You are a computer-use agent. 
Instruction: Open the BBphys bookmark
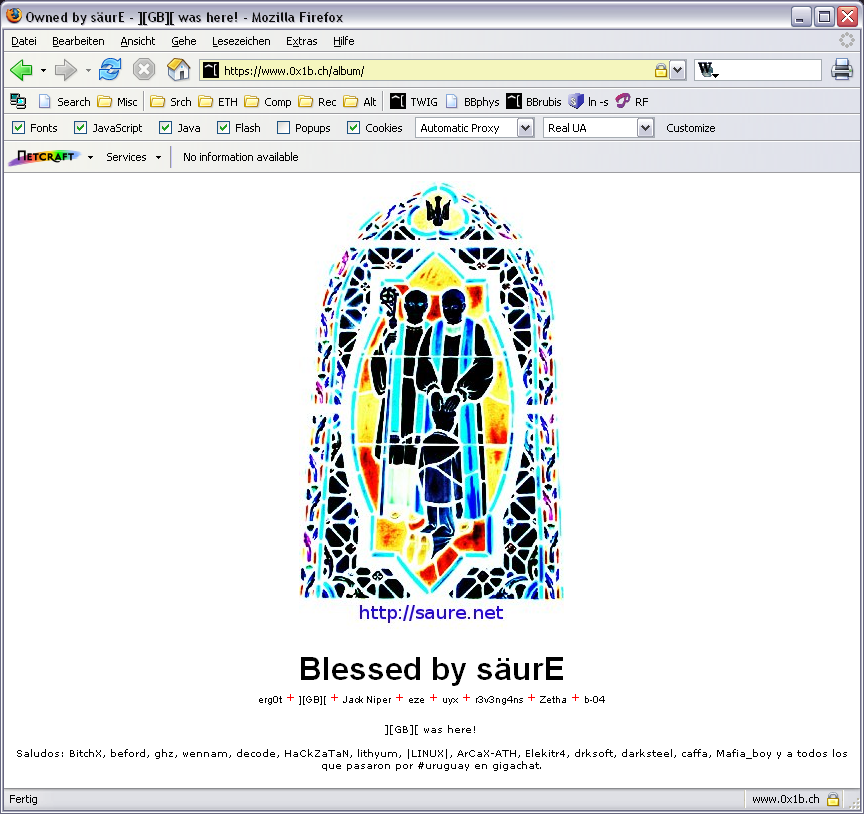(x=473, y=101)
